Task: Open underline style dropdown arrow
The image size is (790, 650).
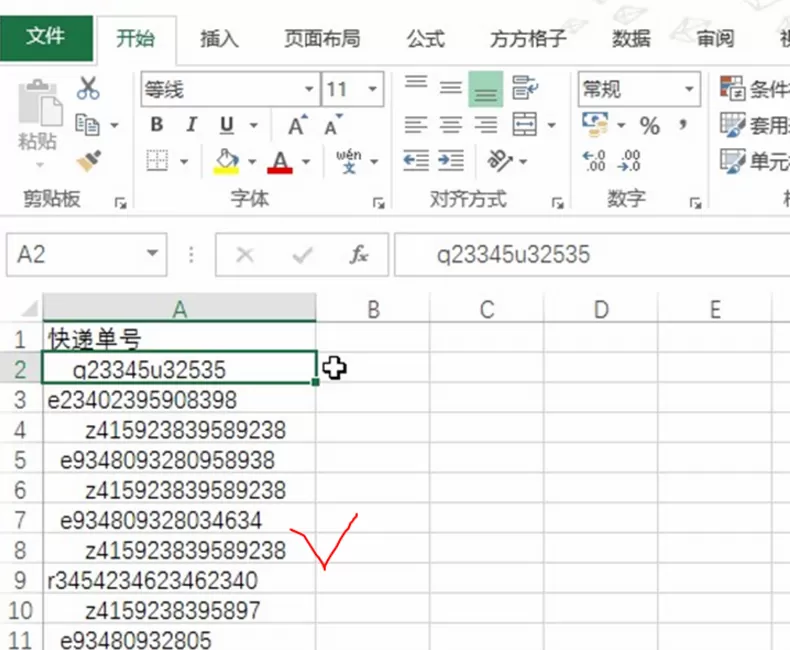Action: click(x=253, y=125)
